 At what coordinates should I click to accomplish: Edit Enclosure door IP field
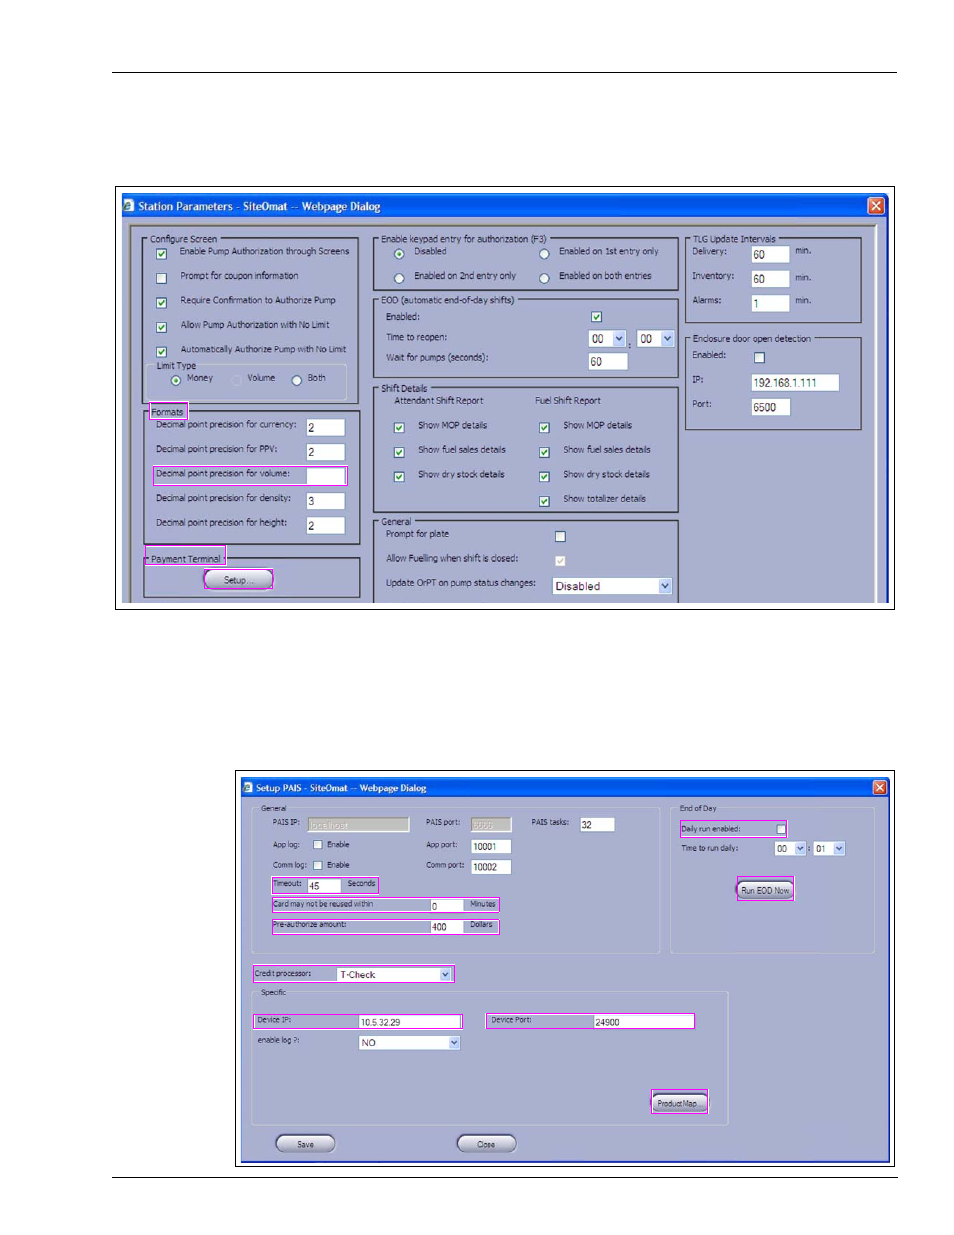pyautogui.click(x=795, y=383)
